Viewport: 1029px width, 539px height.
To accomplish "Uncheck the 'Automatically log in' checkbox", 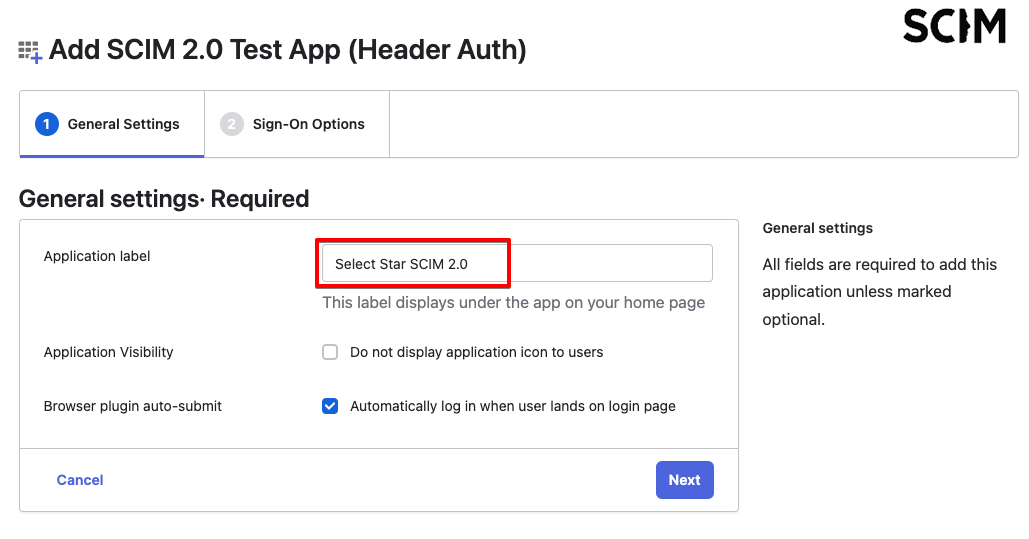I will (330, 406).
